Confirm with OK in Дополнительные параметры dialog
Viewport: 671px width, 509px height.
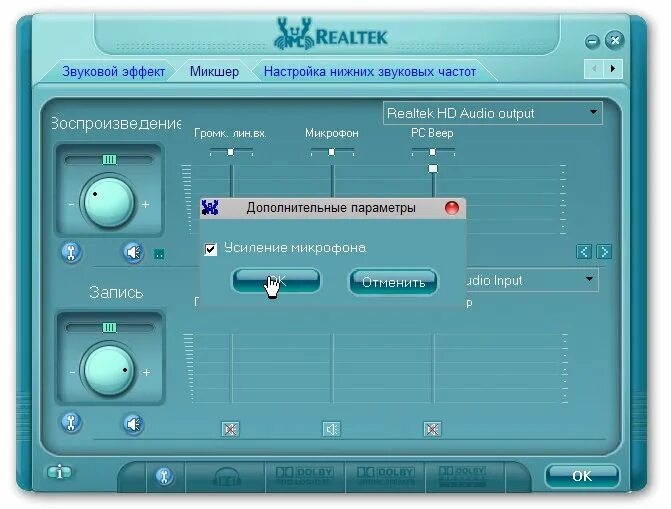(x=276, y=281)
